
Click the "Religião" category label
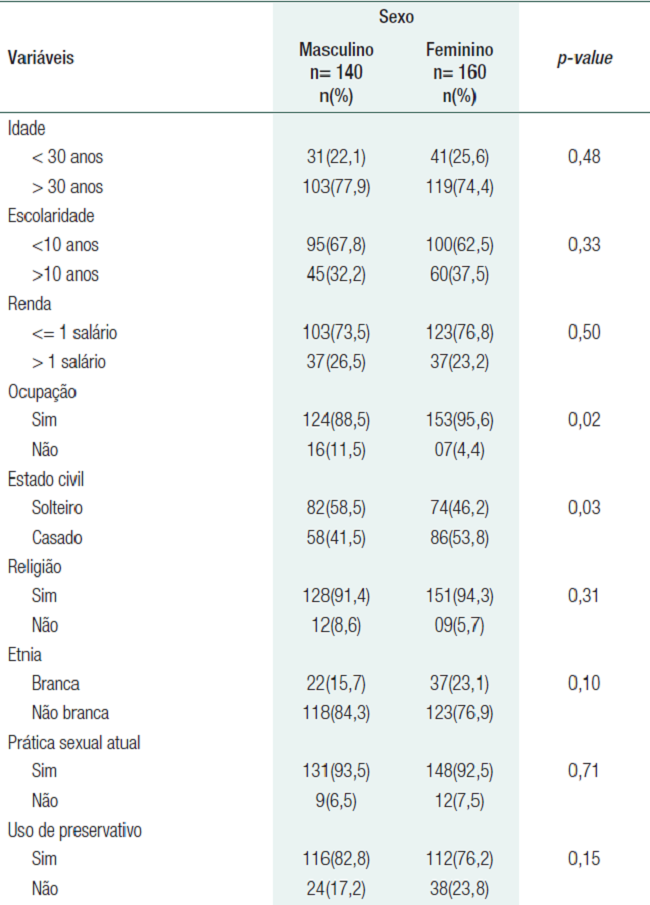pos(37,566)
